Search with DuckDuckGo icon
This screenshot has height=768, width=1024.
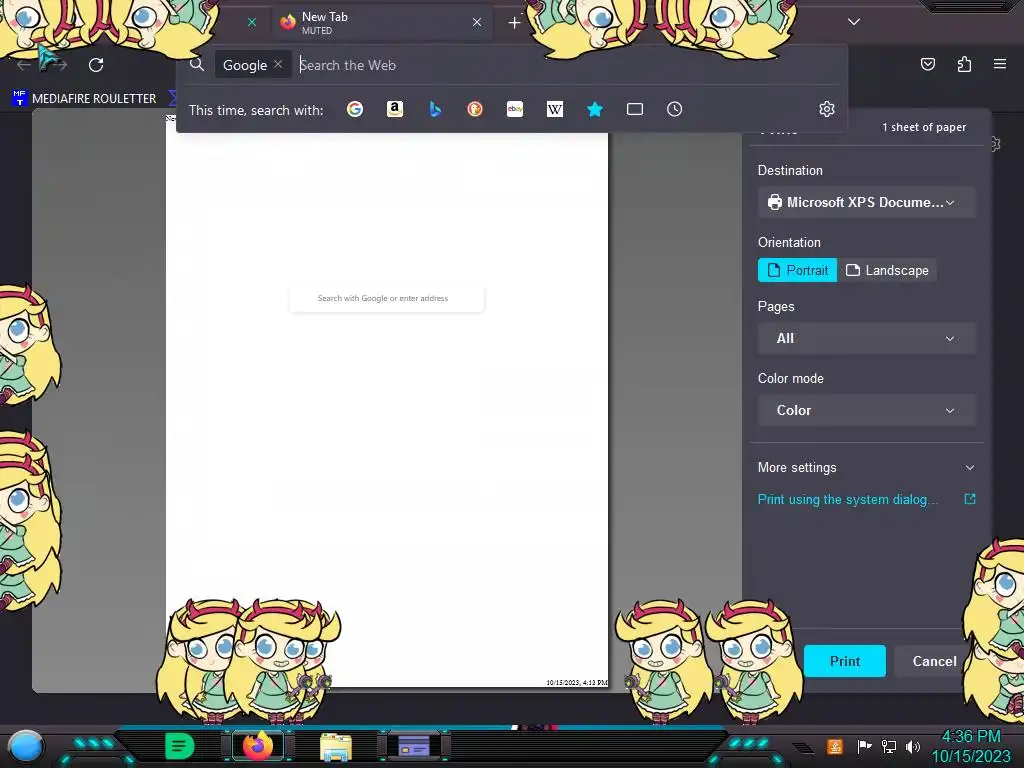475,109
